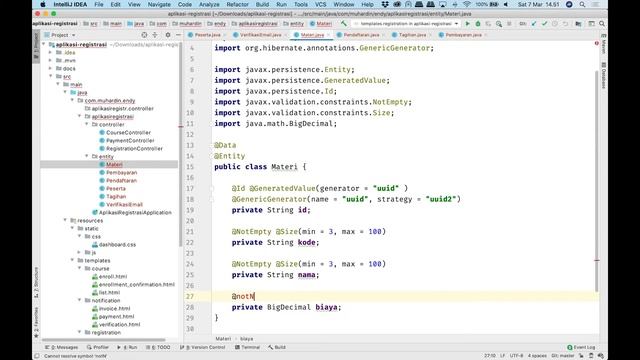Click the Locate in Project target icon
This screenshot has height=360, width=640.
(144, 35)
